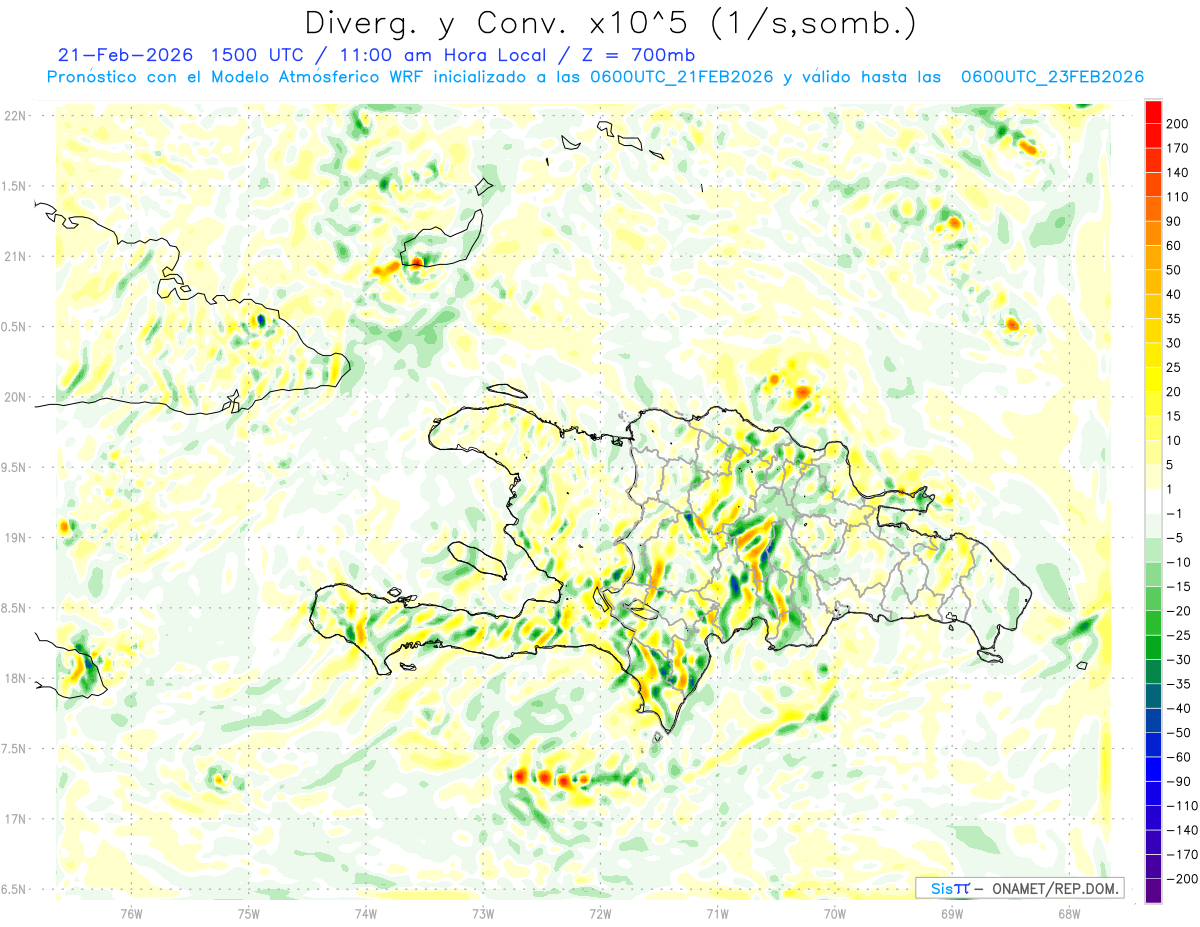Viewport: 1200px width, 927px height.
Task: Click the -1 value on the color scale
Action: click(1176, 513)
